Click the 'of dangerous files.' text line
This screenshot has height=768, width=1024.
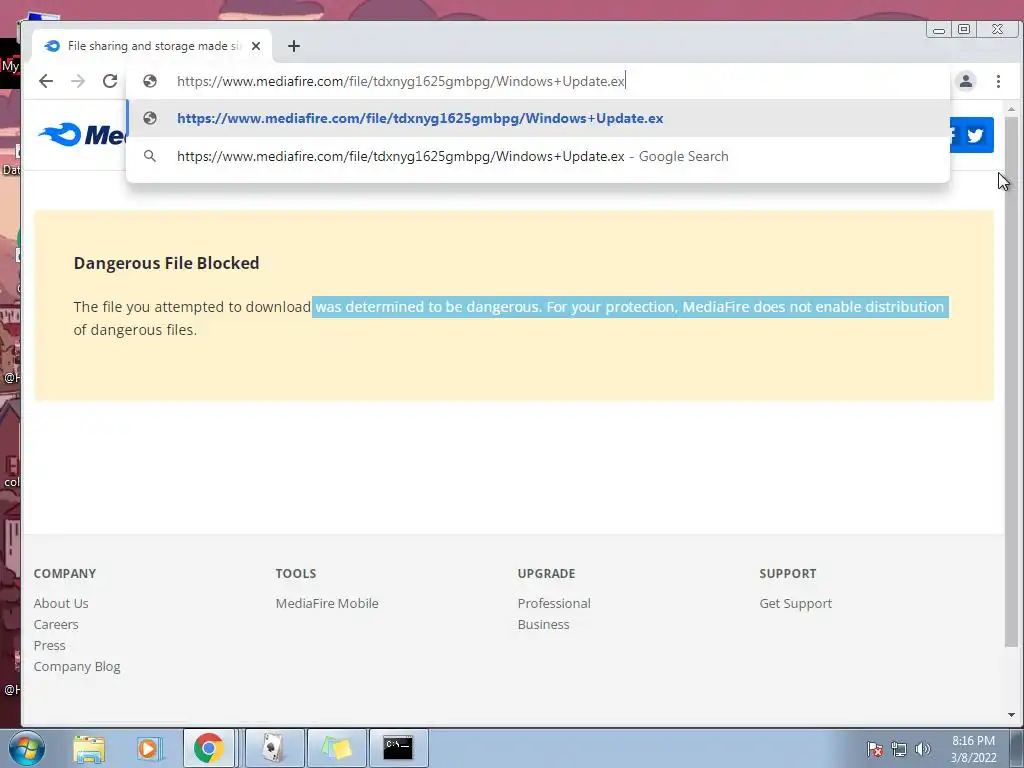click(x=135, y=330)
